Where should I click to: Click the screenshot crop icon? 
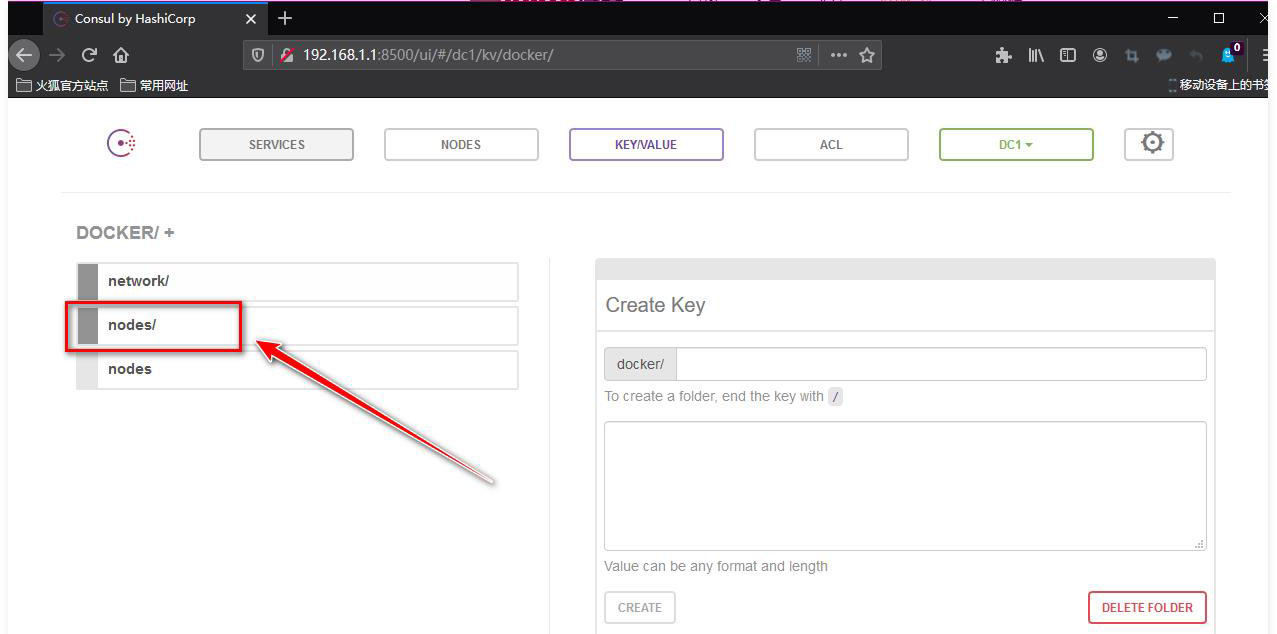tap(1132, 55)
